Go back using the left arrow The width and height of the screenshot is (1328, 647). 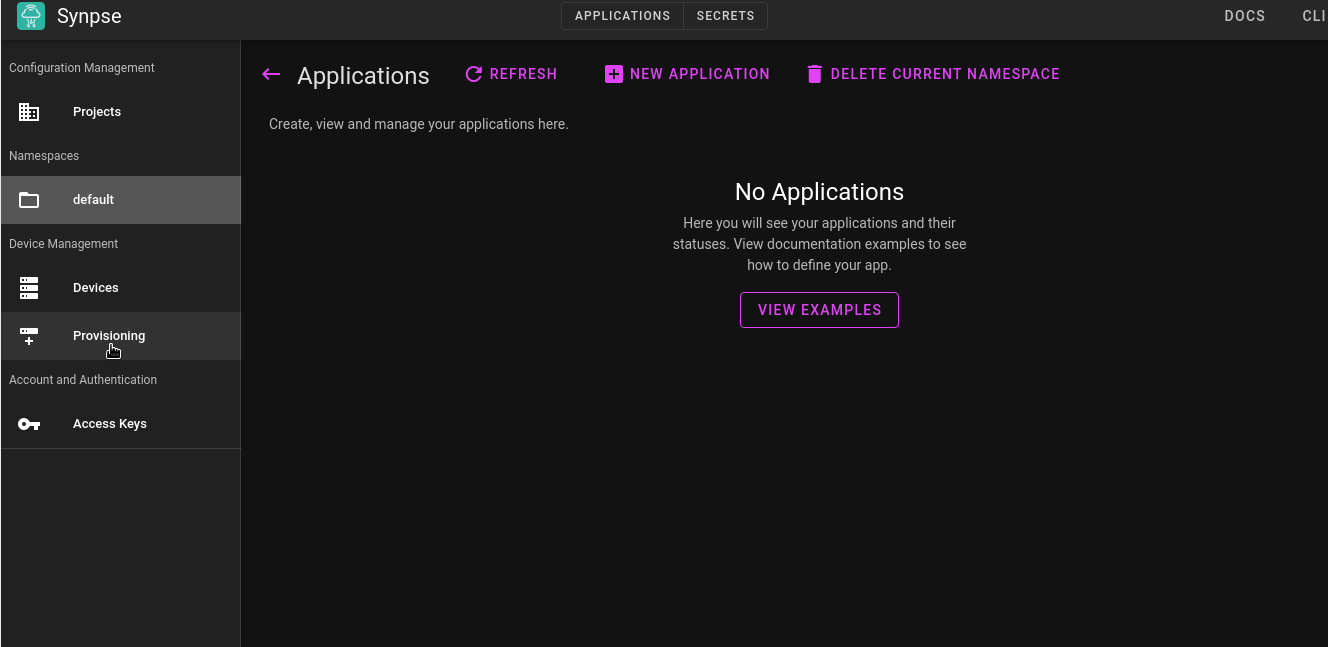pos(271,75)
